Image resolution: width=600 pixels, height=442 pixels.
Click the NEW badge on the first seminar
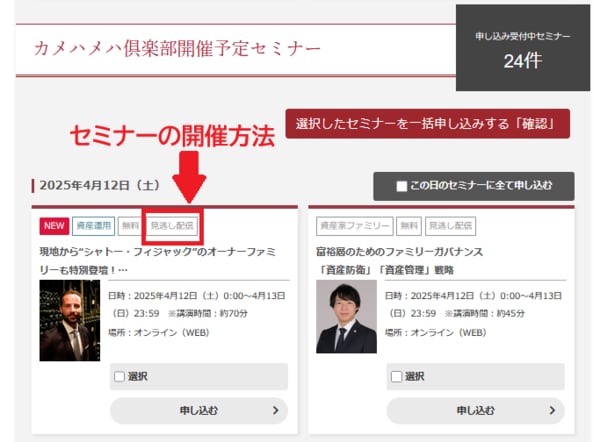pos(53,227)
